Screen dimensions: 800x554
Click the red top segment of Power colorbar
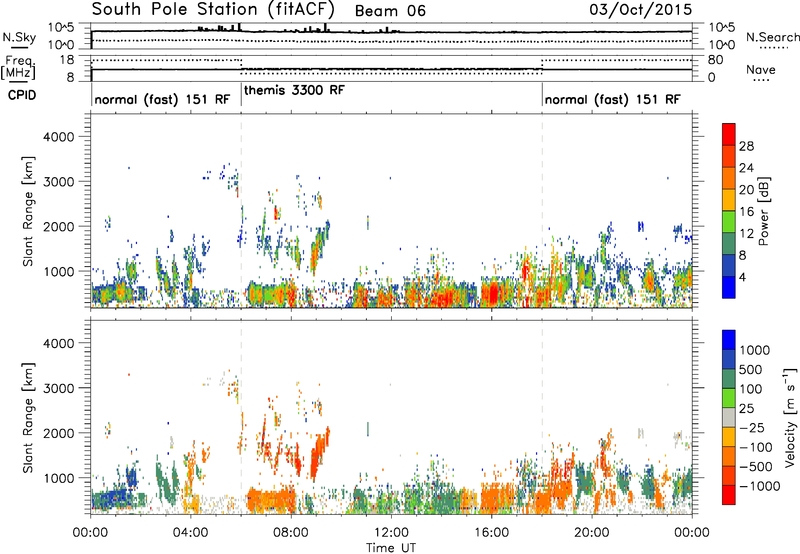[x=729, y=134]
